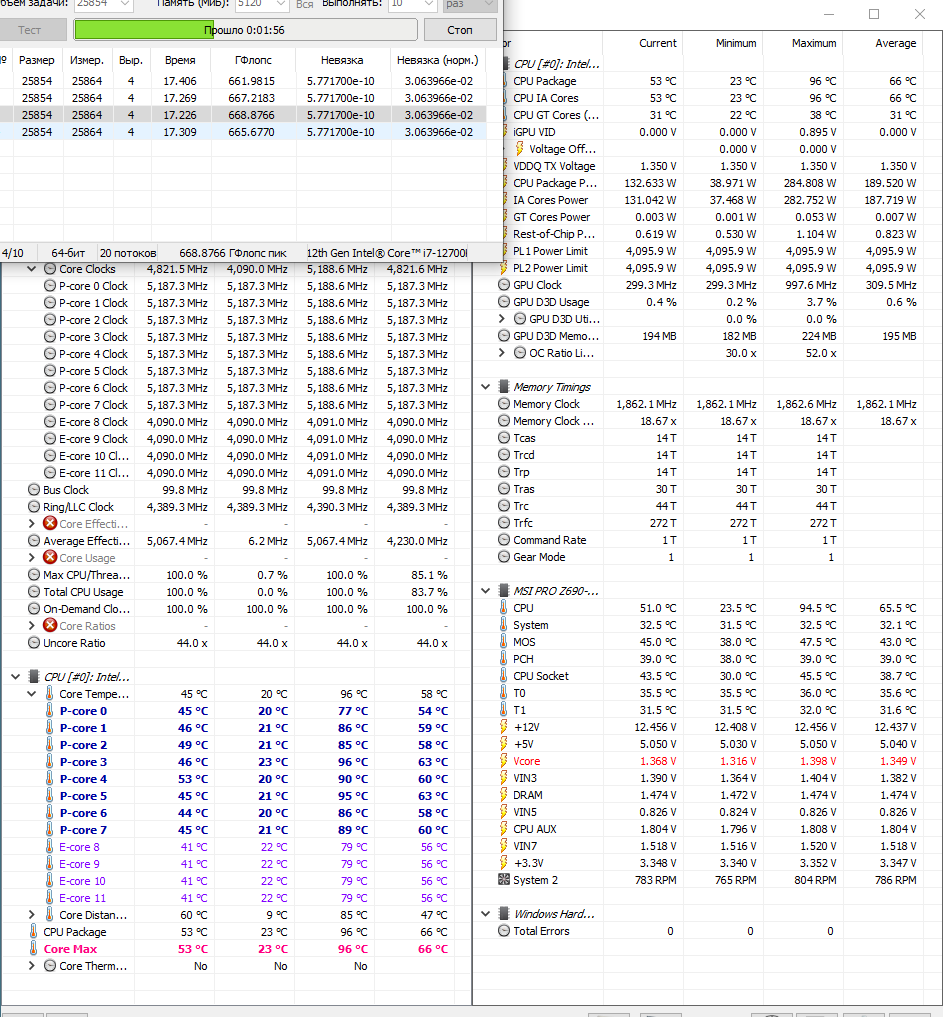Click the Vcore lightning bolt icon
The width and height of the screenshot is (943, 1017).
tap(504, 761)
